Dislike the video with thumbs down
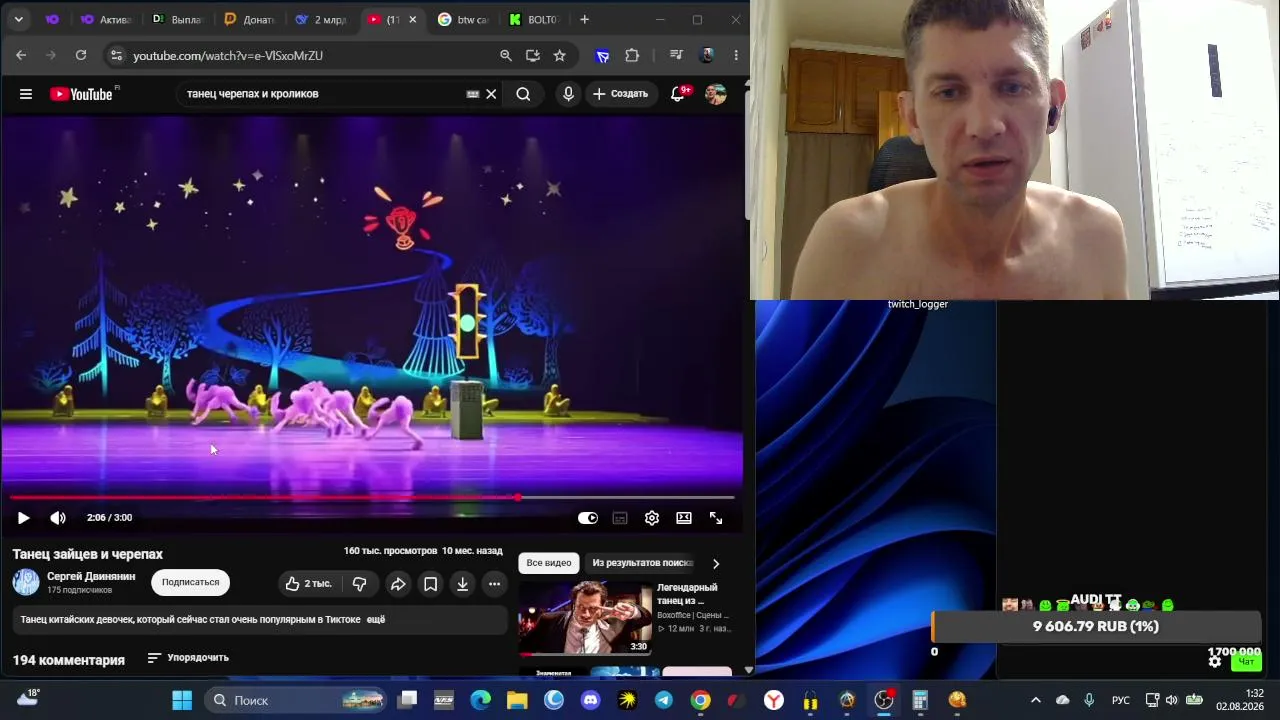1280x720 pixels. [360, 584]
